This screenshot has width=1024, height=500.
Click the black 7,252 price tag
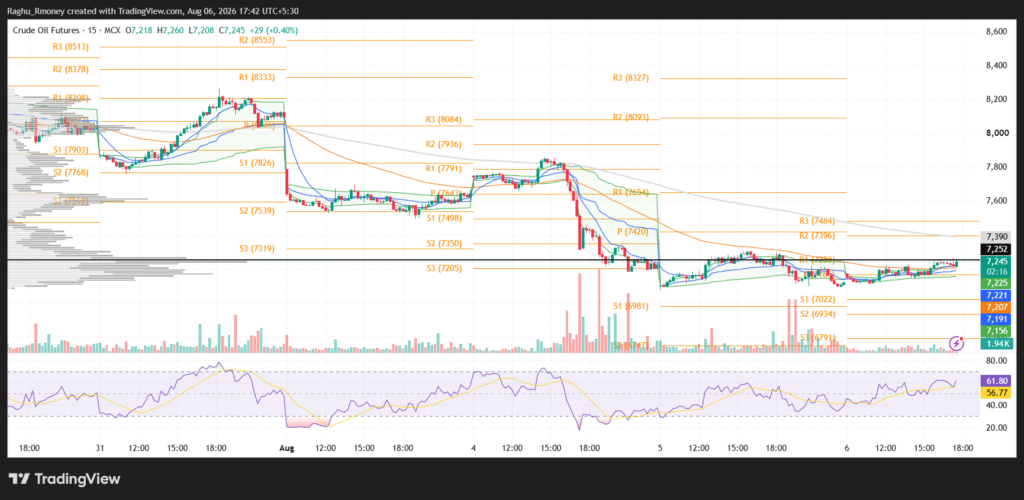[x=997, y=250]
